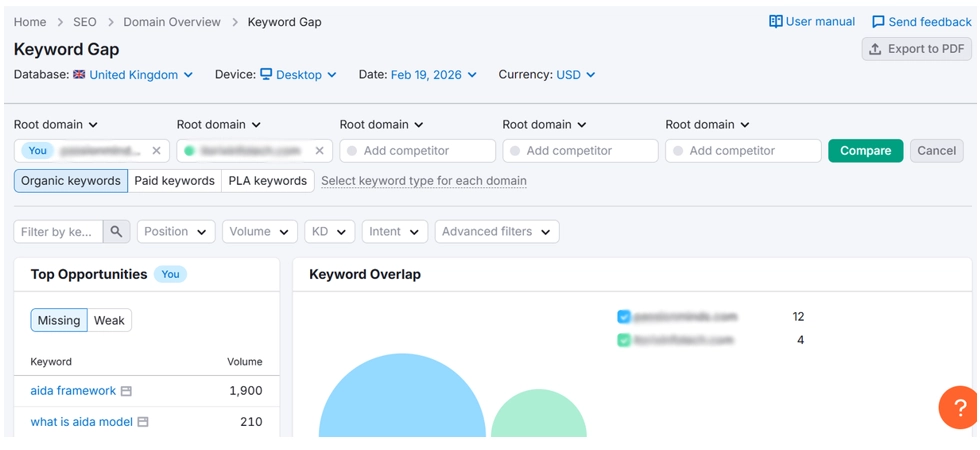
Task: Click the Send feedback chat icon
Action: coord(878,22)
